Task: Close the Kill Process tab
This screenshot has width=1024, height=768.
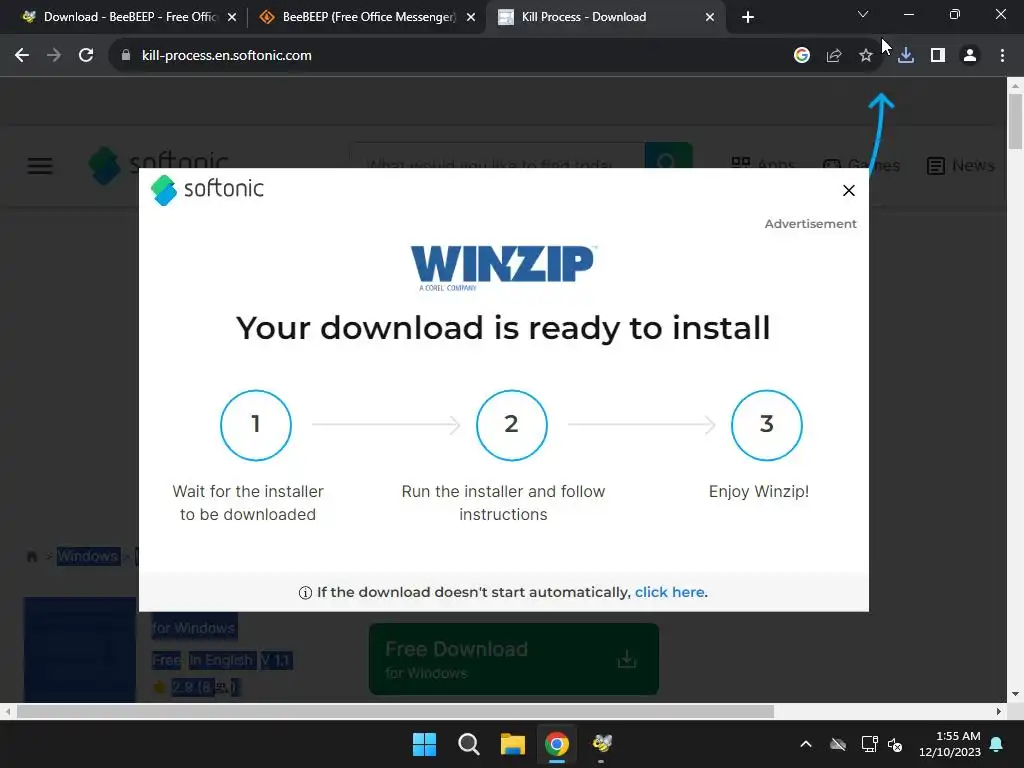Action: (710, 18)
